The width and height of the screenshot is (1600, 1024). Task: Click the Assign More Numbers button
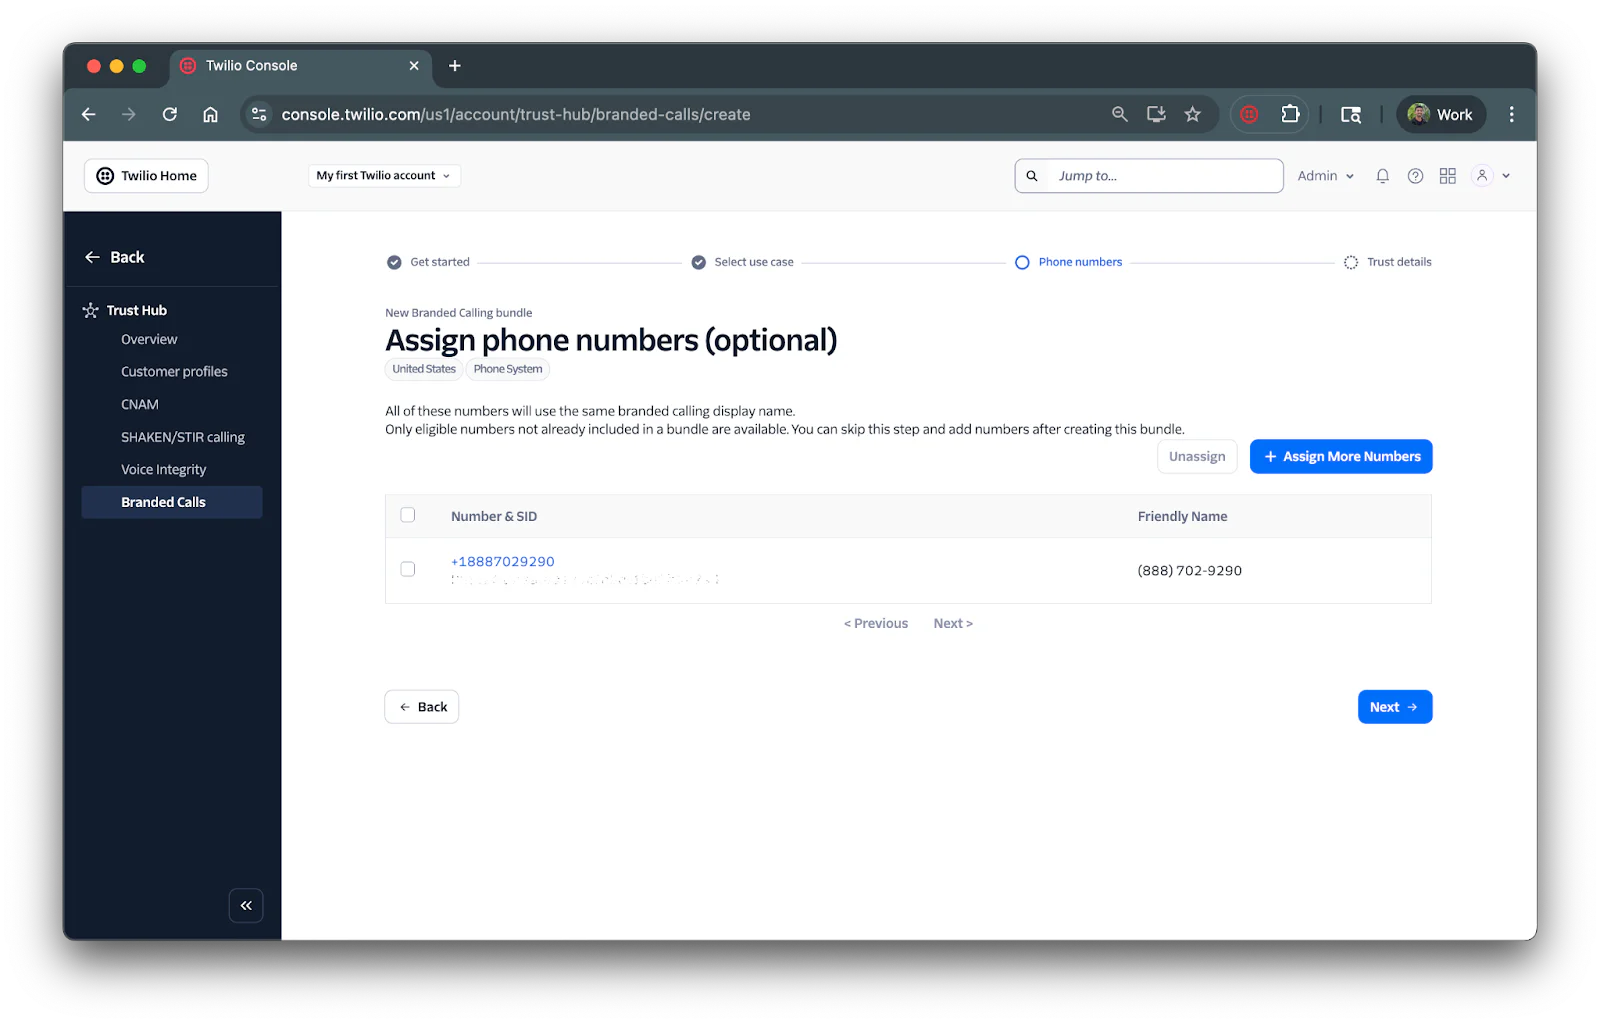pos(1340,456)
